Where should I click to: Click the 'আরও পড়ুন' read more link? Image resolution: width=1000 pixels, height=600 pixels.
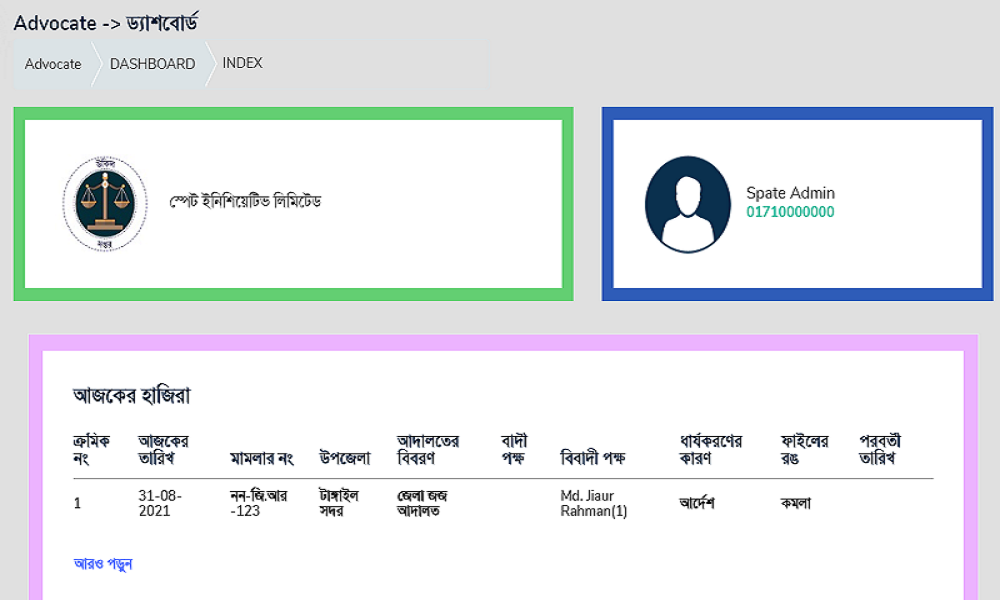103,563
